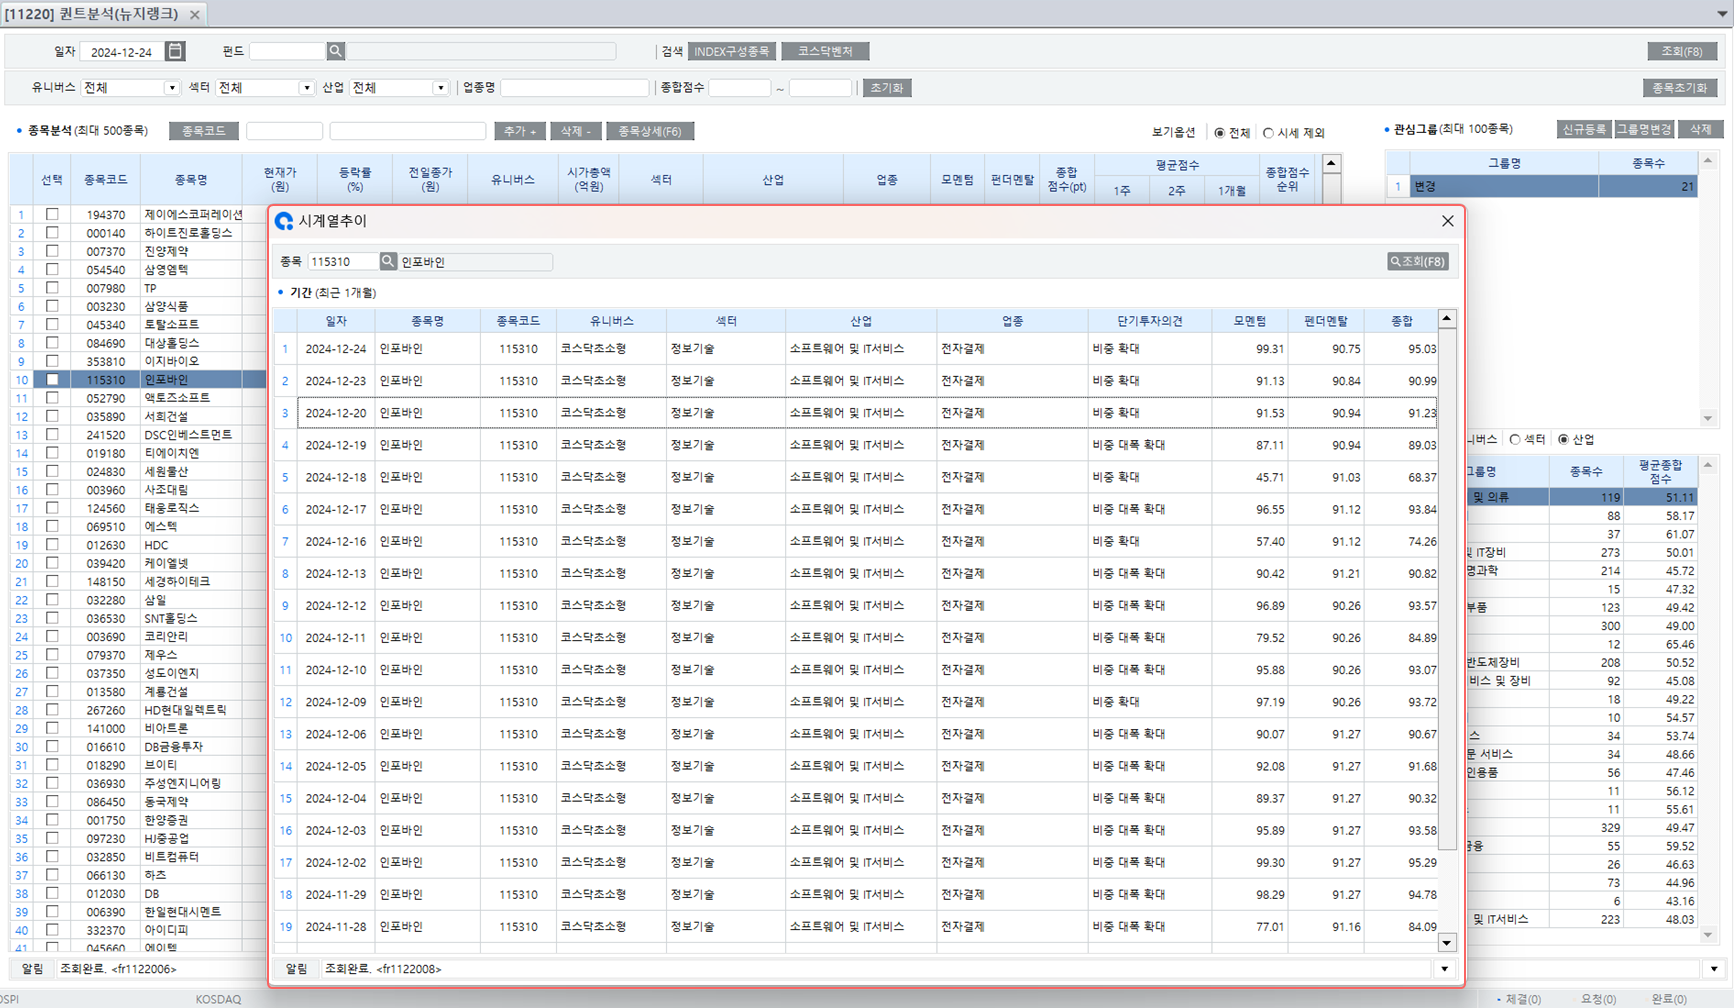
Task: Select the 전체 view option radio
Action: 1219,133
